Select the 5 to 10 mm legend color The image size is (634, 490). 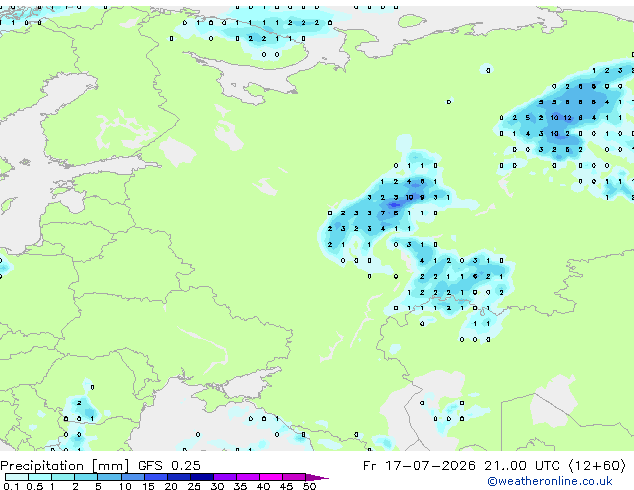[x=109, y=477]
